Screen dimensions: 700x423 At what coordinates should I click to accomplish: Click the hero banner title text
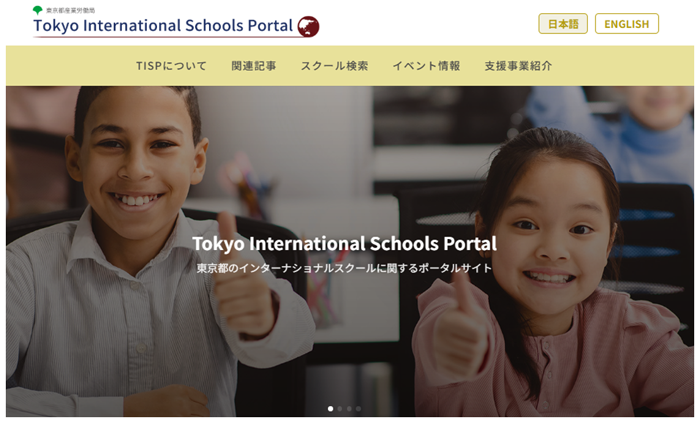344,244
